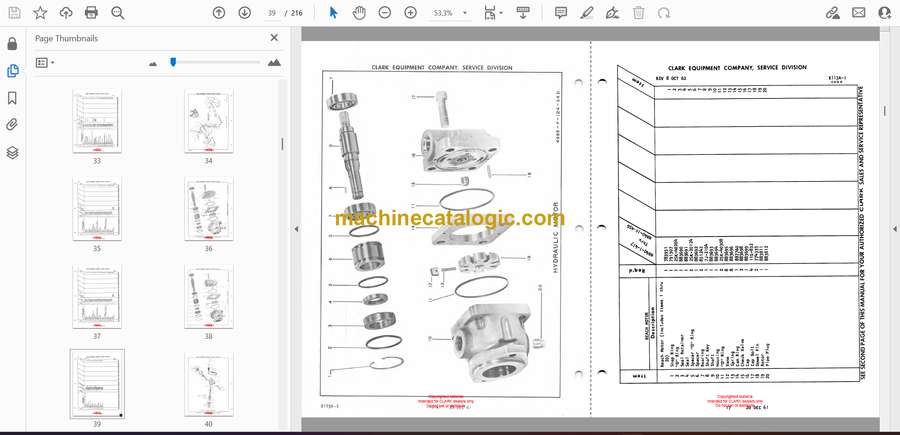
Task: Open the Sign document pen tool
Action: [612, 13]
